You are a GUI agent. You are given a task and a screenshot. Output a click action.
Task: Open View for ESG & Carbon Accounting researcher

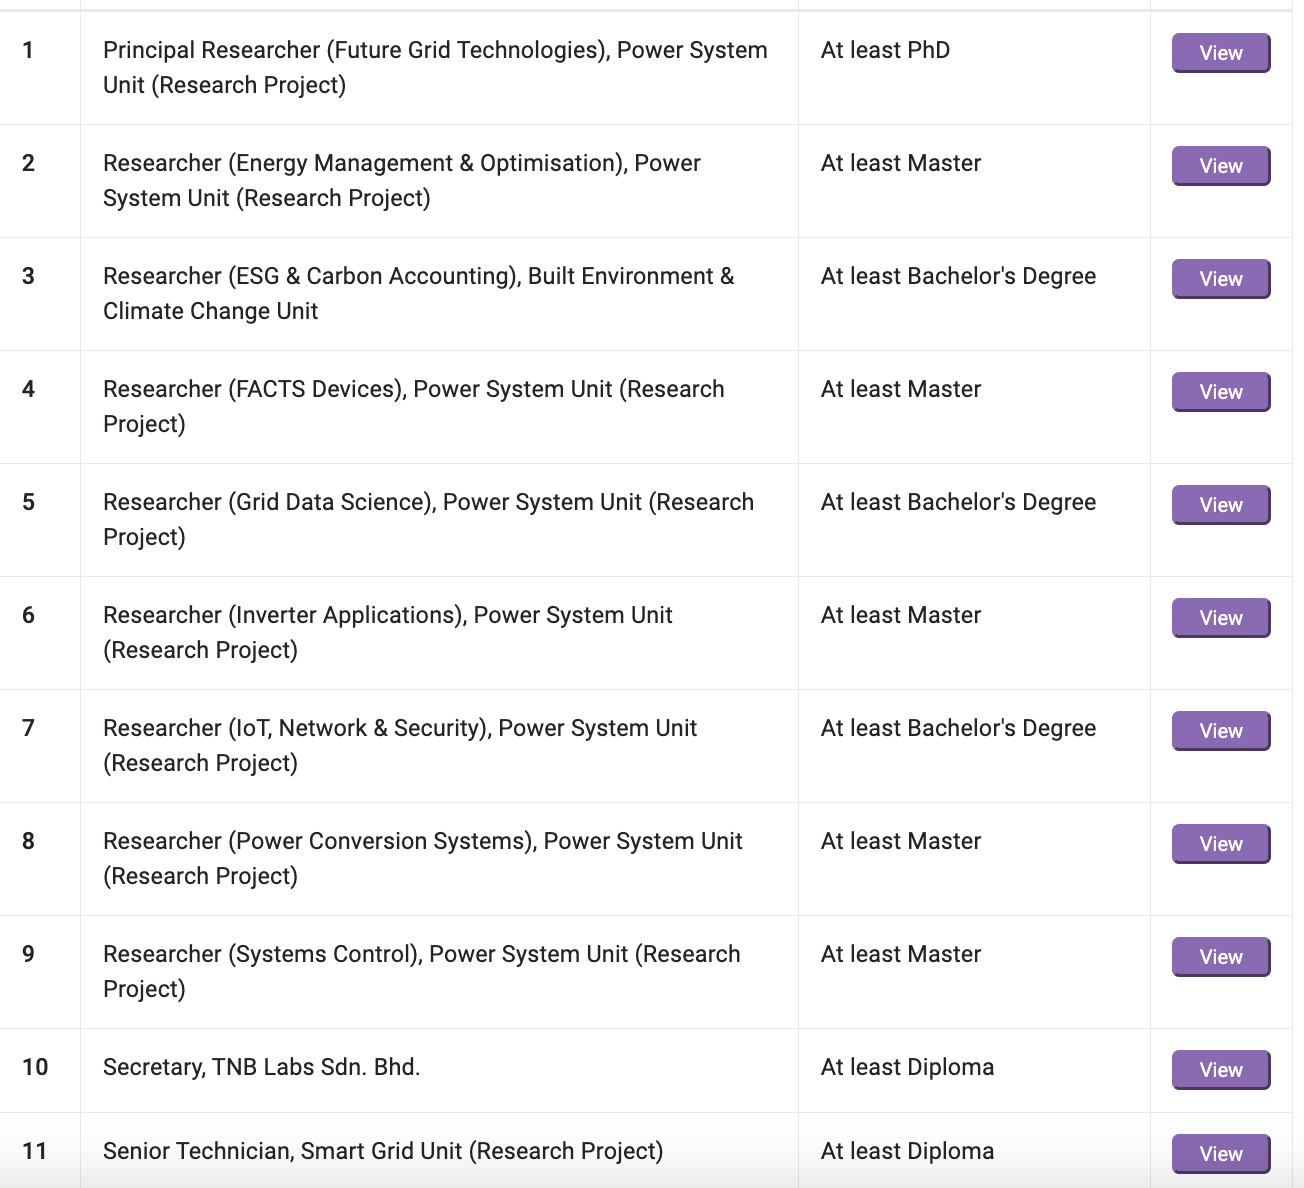pyautogui.click(x=1220, y=279)
